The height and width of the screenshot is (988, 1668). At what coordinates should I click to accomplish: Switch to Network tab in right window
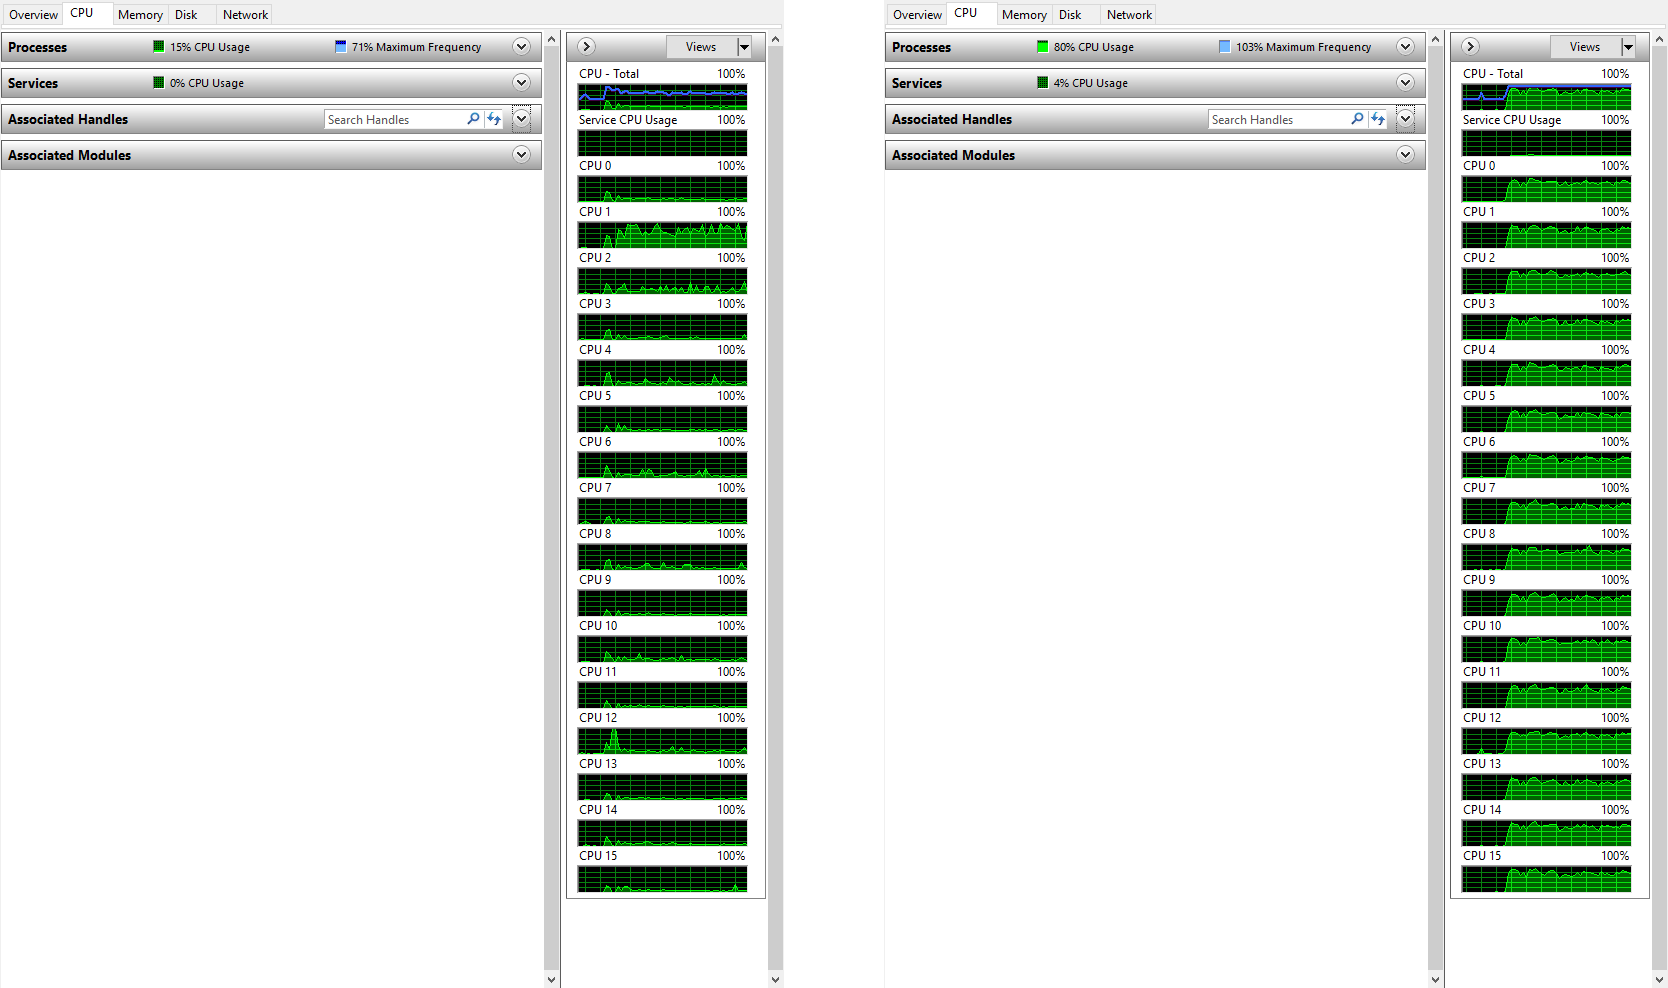click(x=1129, y=15)
